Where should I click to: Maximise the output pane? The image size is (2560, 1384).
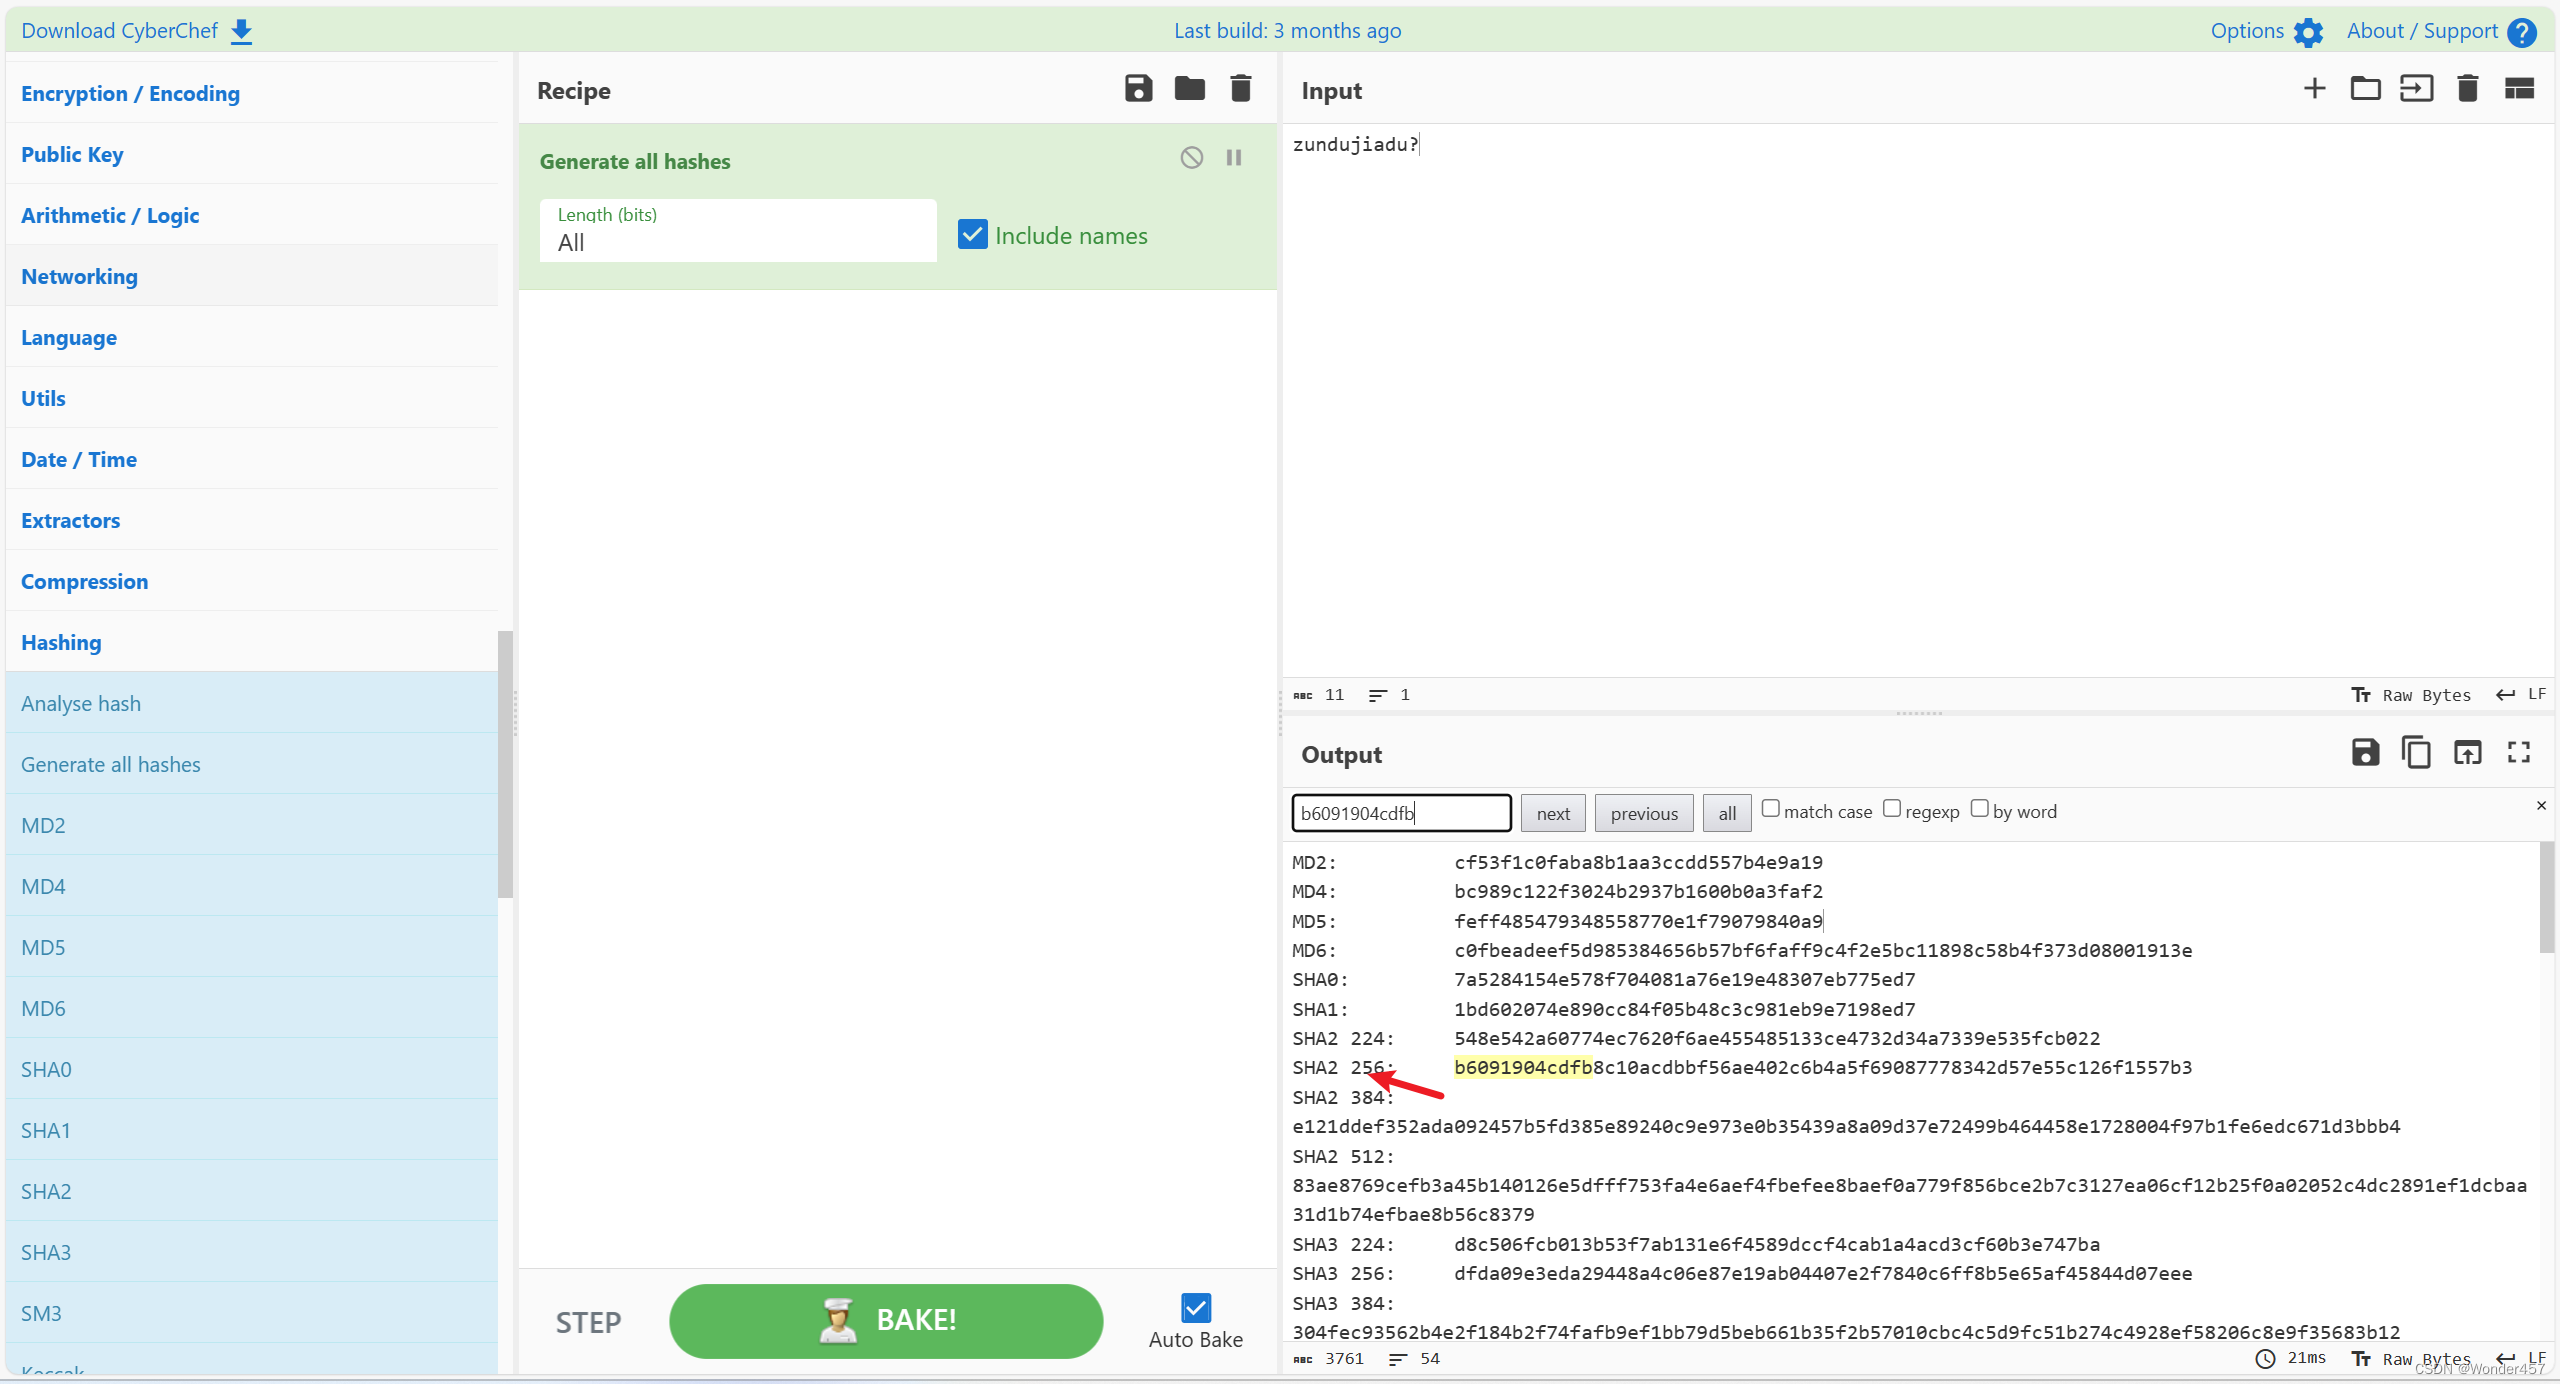[2518, 753]
